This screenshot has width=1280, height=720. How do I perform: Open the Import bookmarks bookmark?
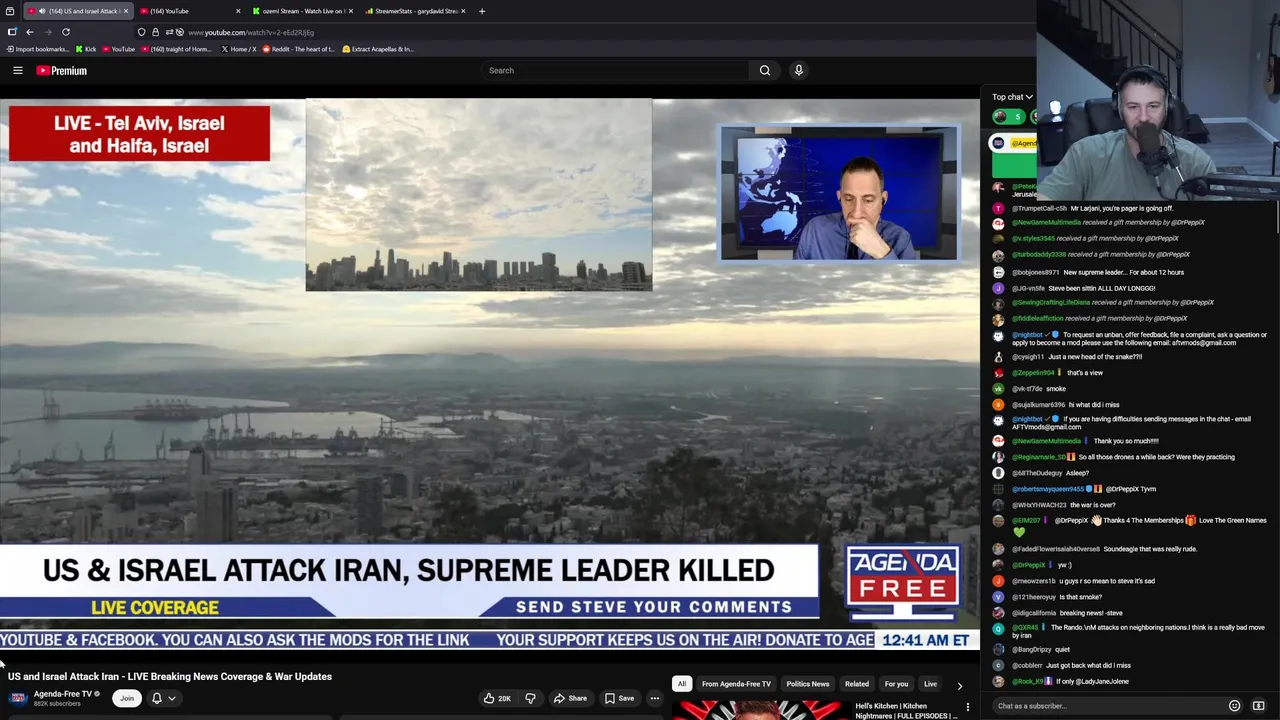[x=38, y=49]
